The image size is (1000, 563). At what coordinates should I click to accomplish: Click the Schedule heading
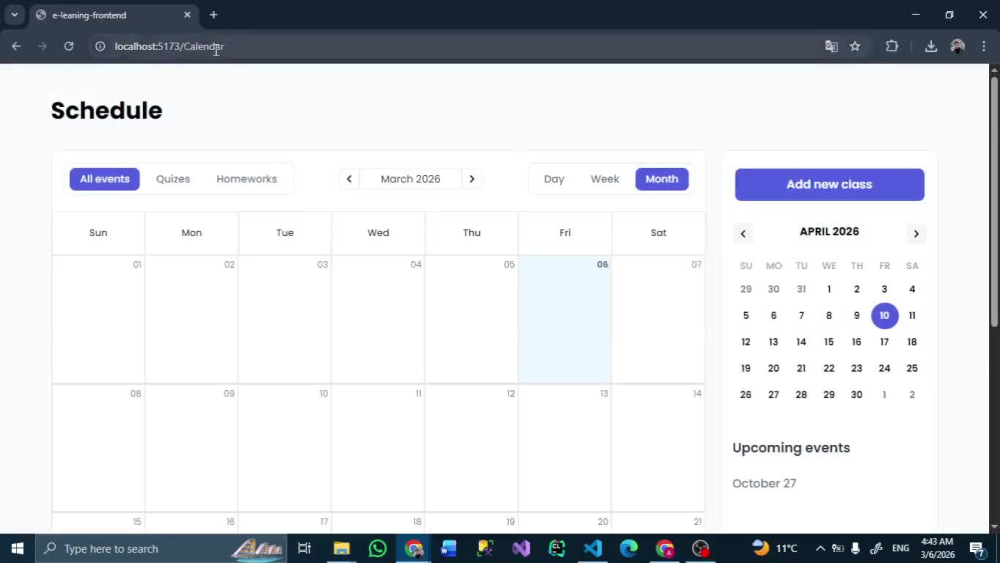tap(107, 110)
